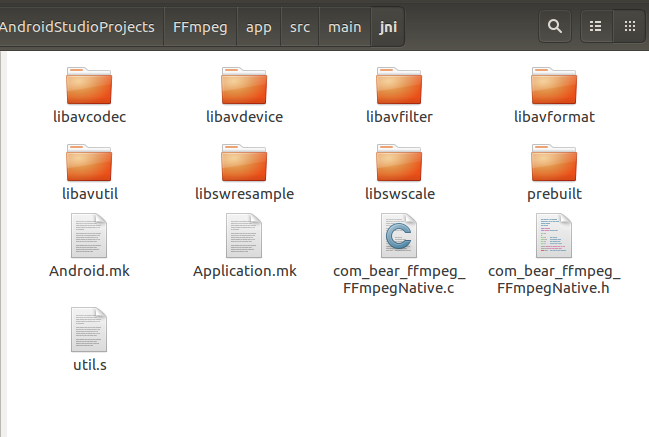Image resolution: width=649 pixels, height=437 pixels.
Task: Select the Application.mk file icon
Action: tap(244, 235)
